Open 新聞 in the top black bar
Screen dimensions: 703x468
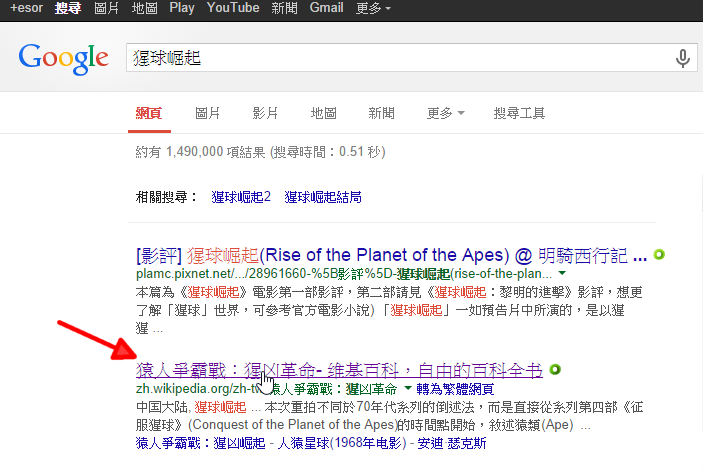[x=284, y=8]
